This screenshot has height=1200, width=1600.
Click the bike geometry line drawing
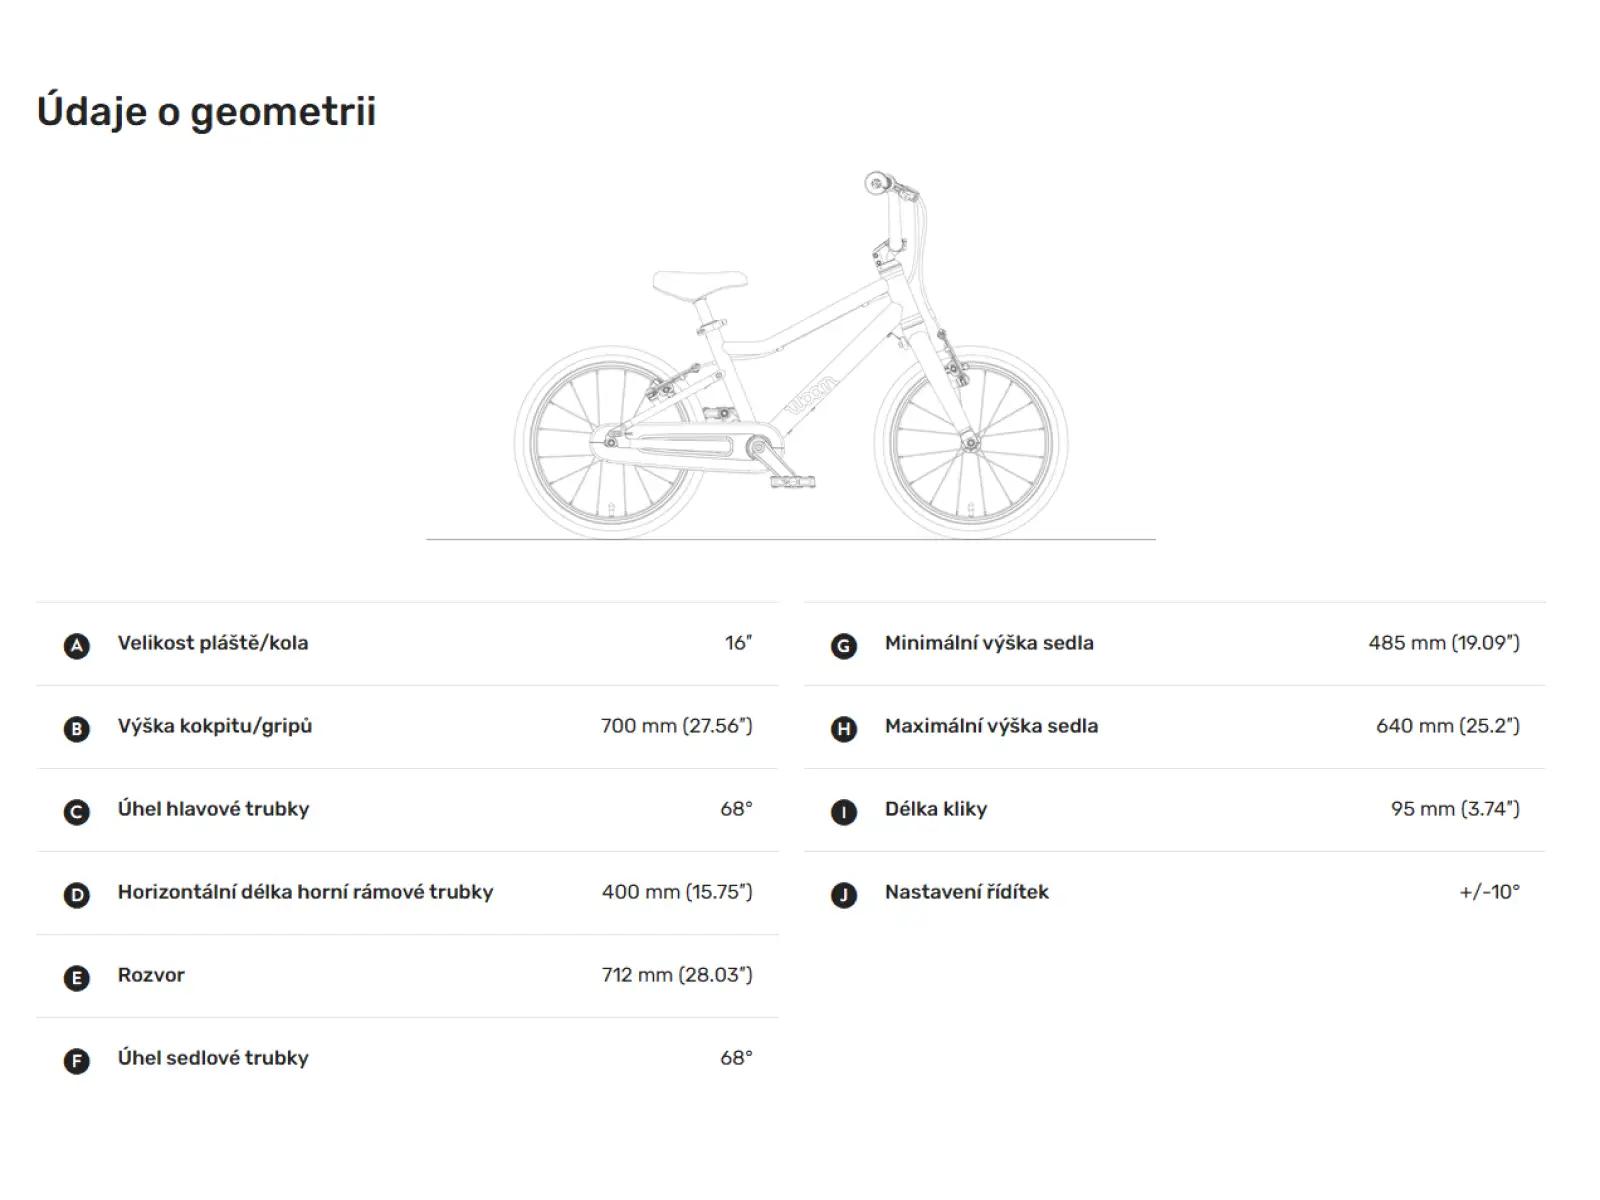click(x=791, y=356)
